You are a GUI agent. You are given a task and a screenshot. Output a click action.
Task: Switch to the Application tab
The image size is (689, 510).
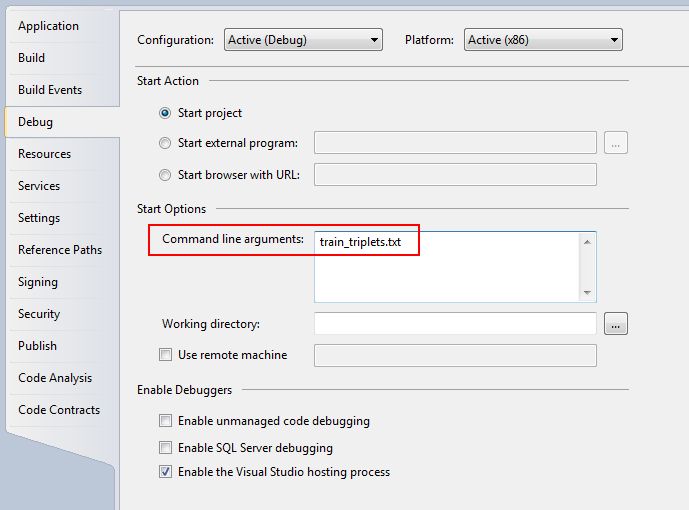(x=48, y=26)
